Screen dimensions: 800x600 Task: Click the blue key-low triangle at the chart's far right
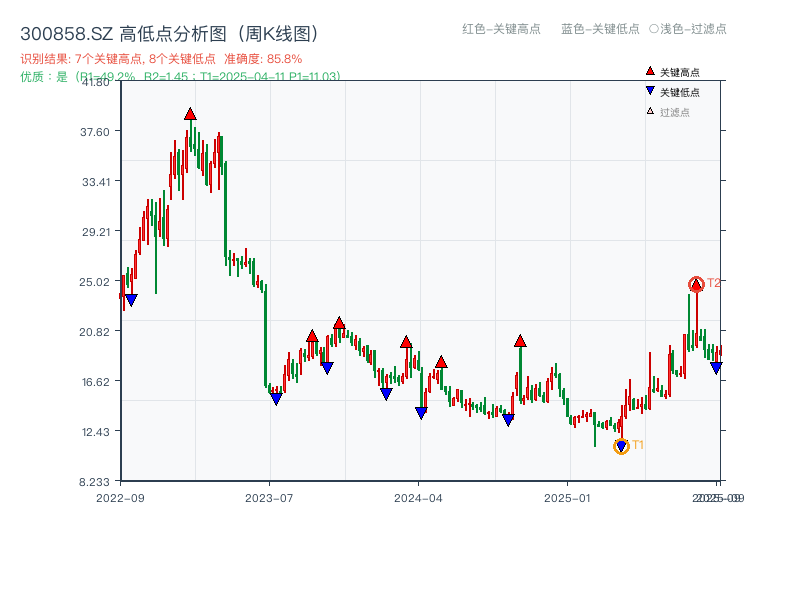[716, 368]
